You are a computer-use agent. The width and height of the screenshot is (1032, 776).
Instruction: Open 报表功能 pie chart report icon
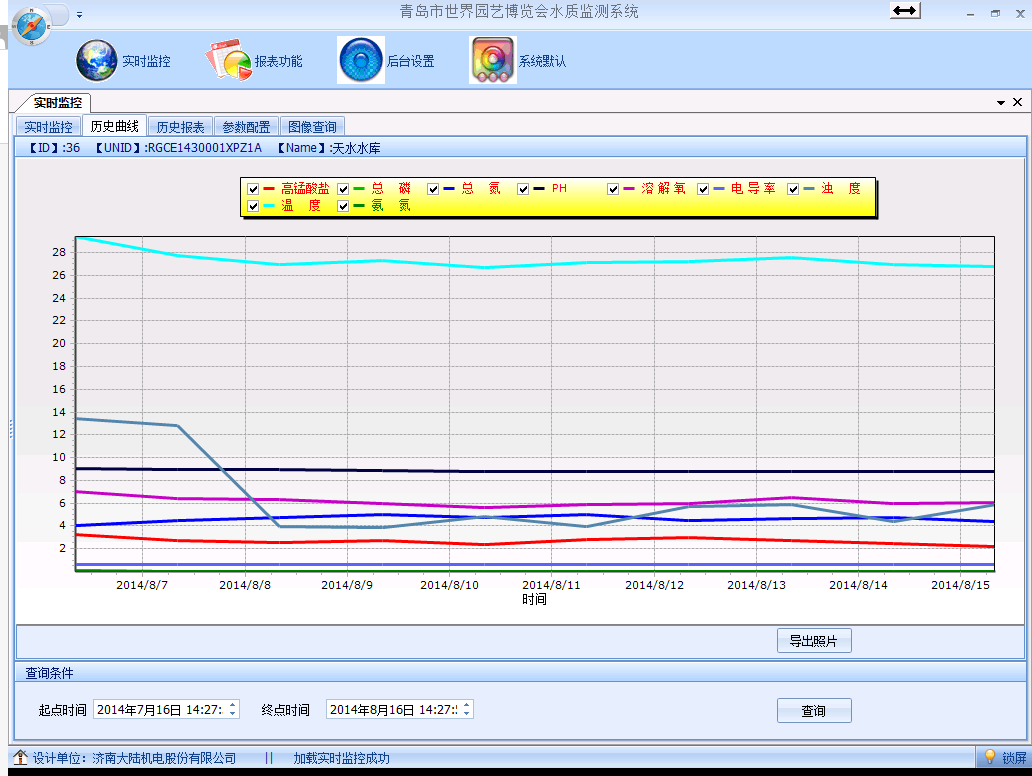[229, 61]
